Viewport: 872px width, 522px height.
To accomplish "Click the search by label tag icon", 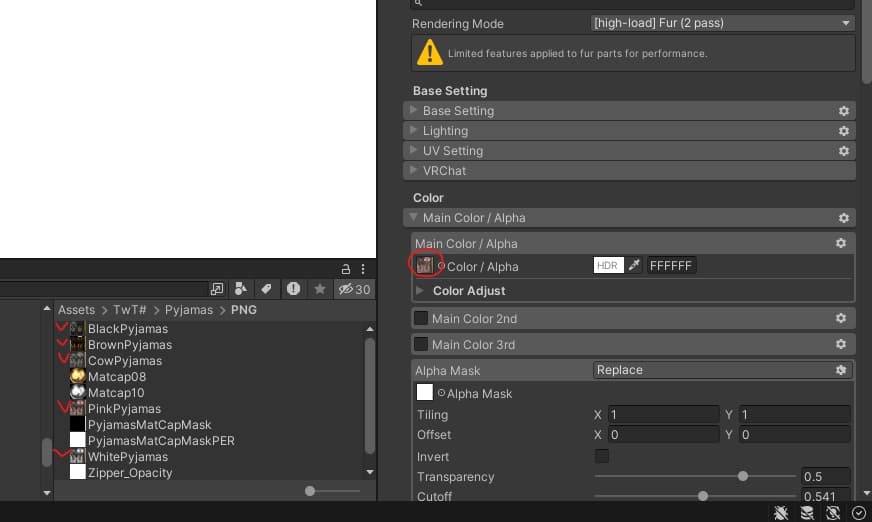I will [x=266, y=289].
